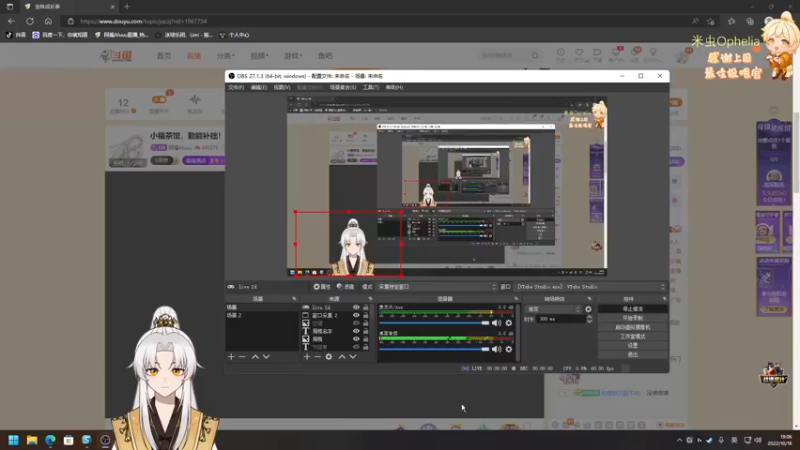Toggle visibility of '窗口采集 2' source
Image resolution: width=800 pixels, height=450 pixels.
tap(356, 315)
